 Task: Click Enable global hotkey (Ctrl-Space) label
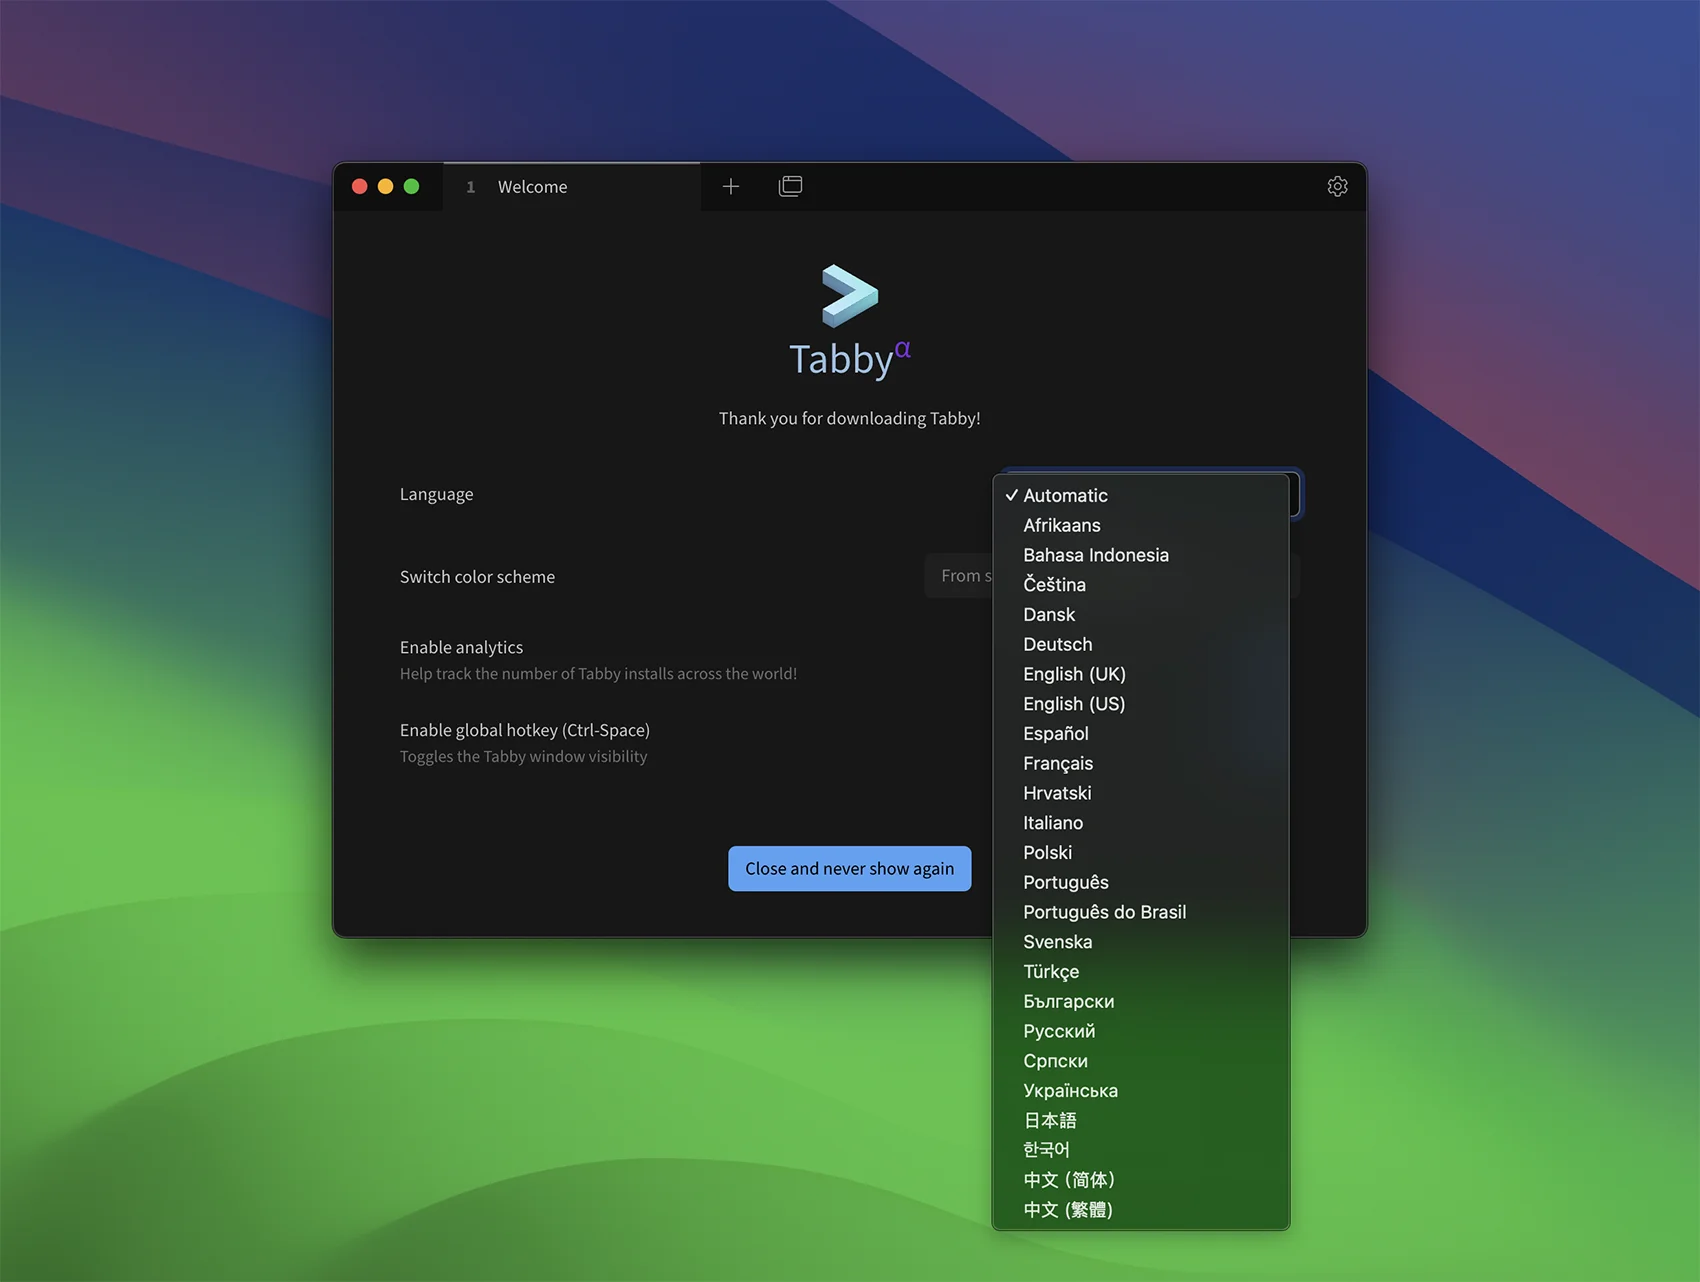point(525,730)
